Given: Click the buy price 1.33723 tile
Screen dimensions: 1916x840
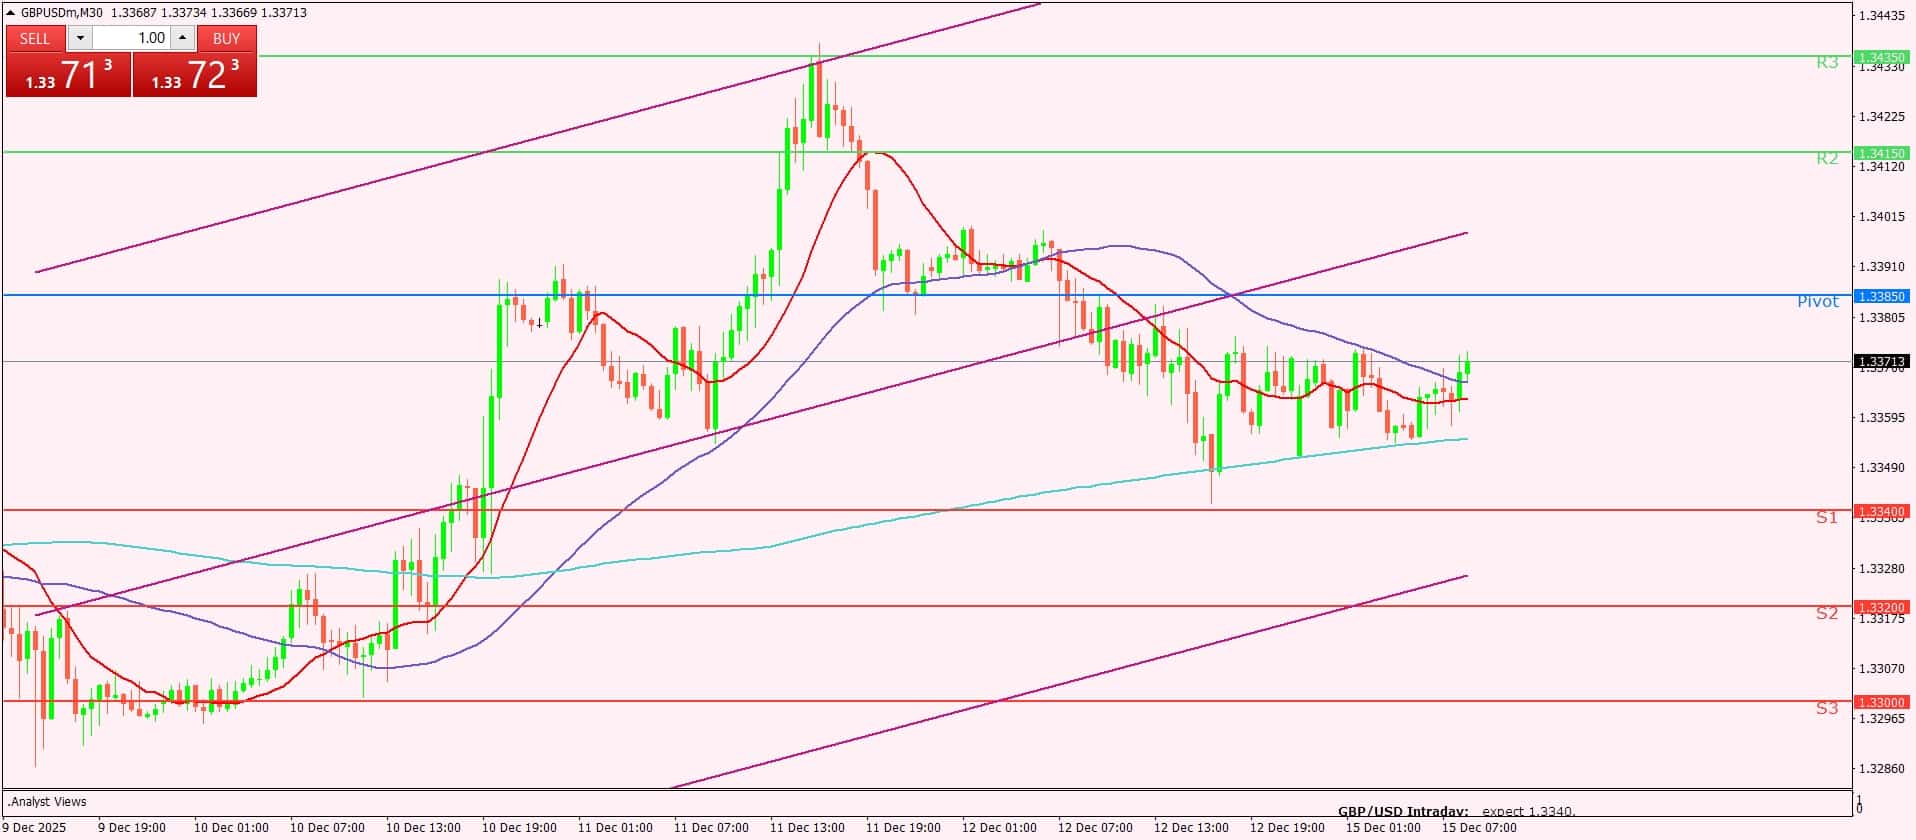Looking at the screenshot, I should click(195, 75).
